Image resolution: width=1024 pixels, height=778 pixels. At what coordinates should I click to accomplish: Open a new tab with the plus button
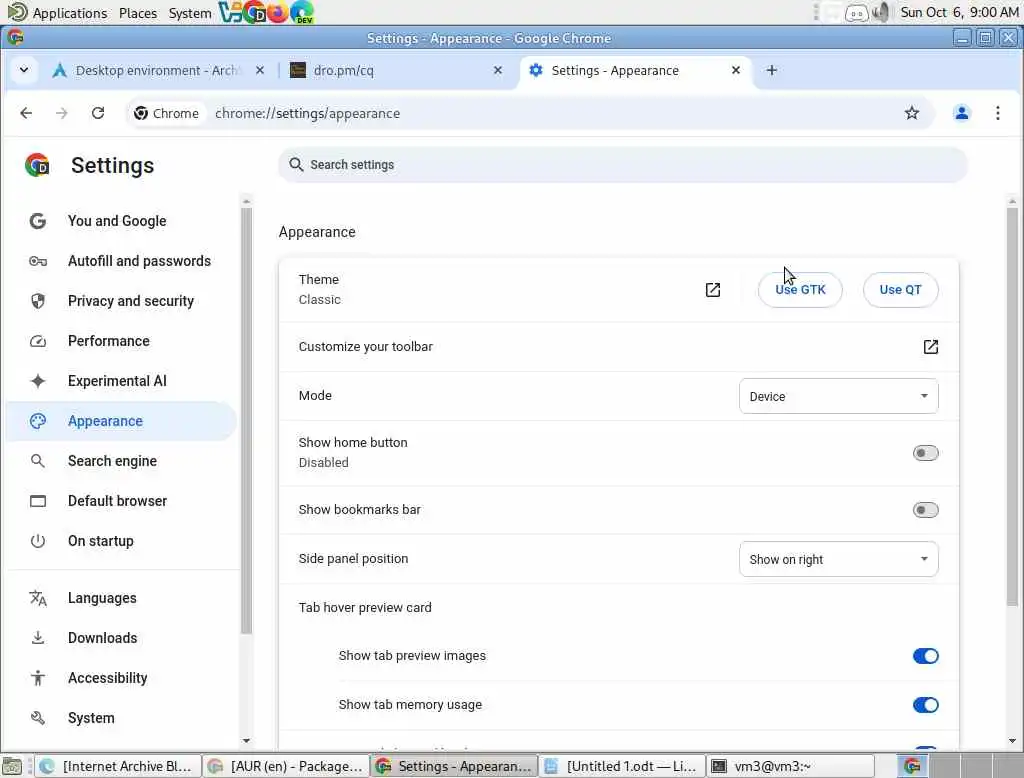[771, 70]
